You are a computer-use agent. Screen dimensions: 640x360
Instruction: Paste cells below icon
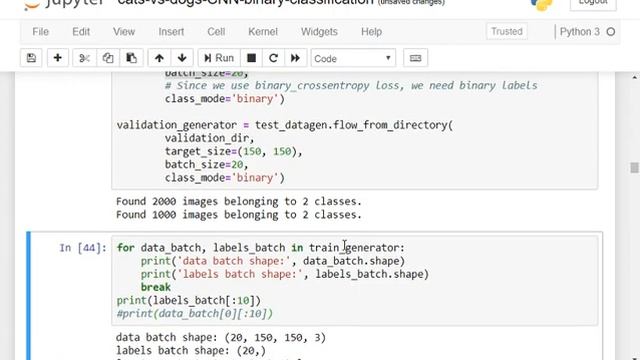click(131, 58)
